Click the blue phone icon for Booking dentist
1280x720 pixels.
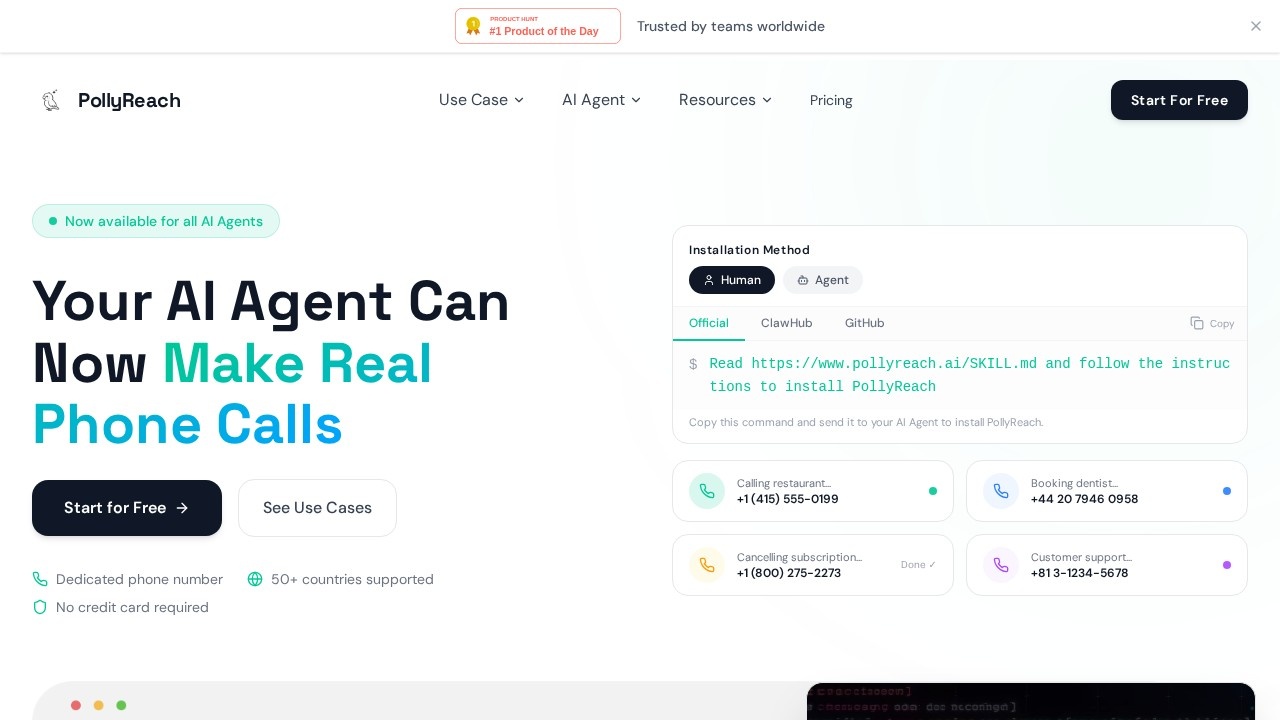(x=1001, y=491)
